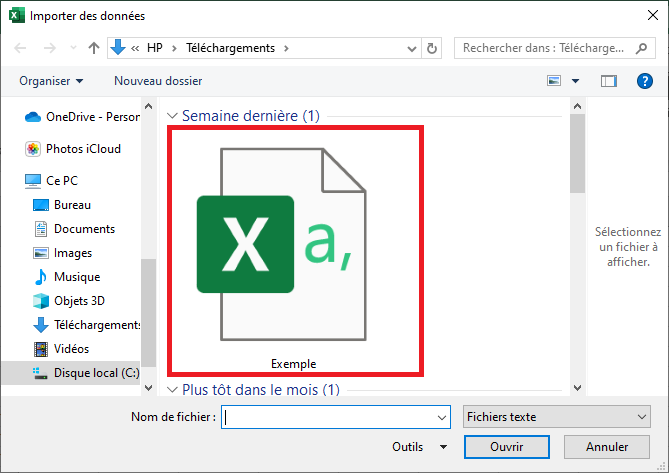This screenshot has height=473, width=669.
Task: Click the Ouvrir button
Action: point(507,447)
